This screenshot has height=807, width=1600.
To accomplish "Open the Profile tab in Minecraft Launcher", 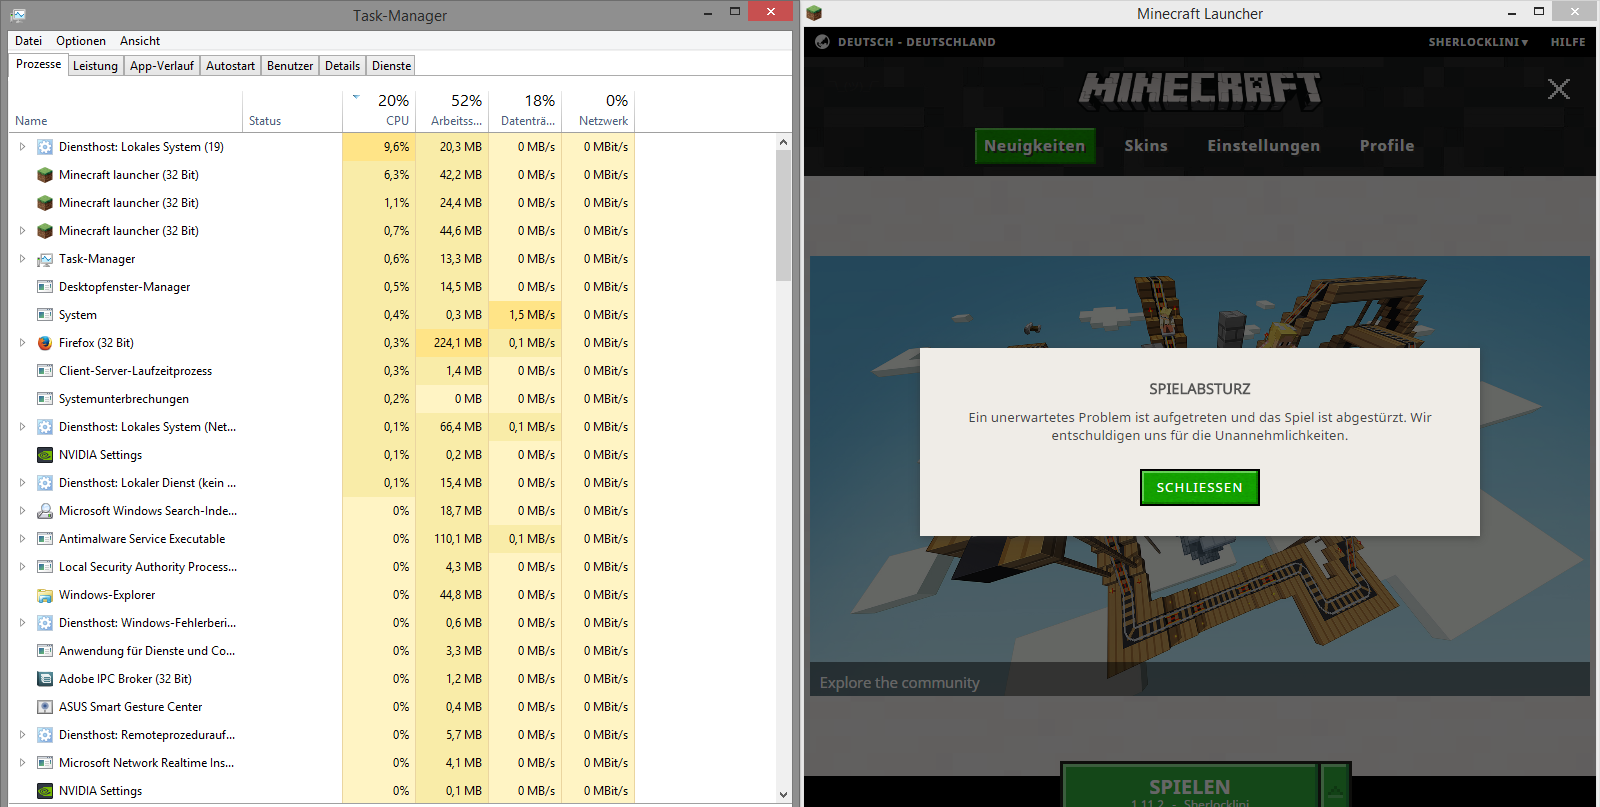I will pyautogui.click(x=1387, y=146).
